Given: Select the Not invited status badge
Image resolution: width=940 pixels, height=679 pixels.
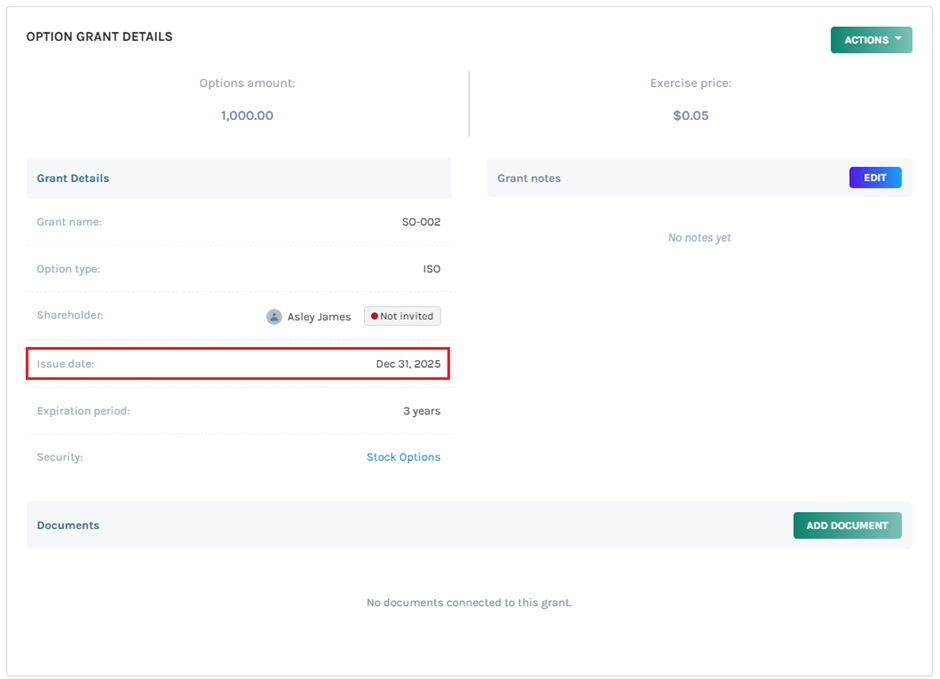Looking at the screenshot, I should [403, 316].
